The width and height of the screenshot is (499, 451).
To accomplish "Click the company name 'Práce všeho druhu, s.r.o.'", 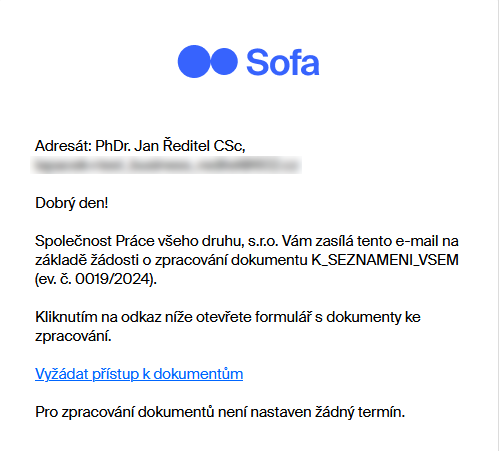I will (197, 241).
